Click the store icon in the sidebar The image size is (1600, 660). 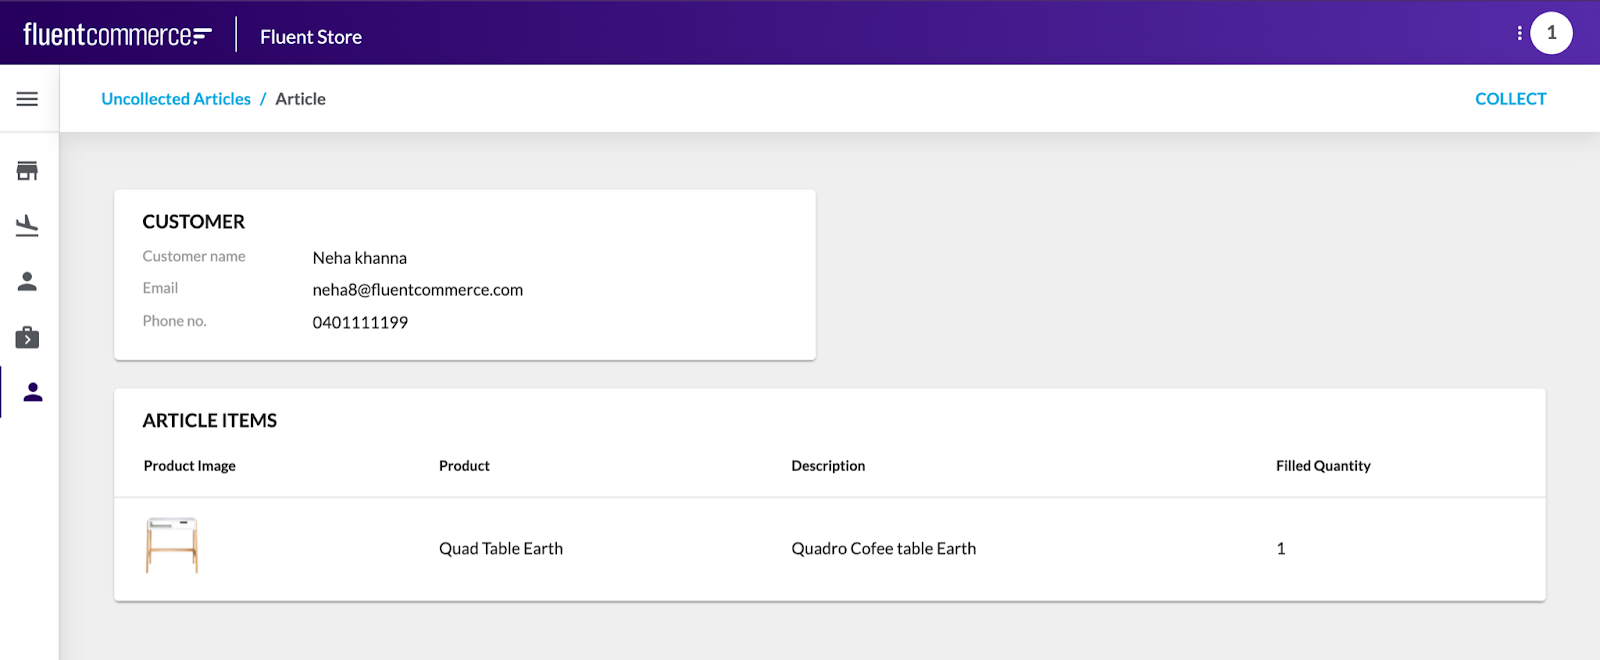point(27,171)
